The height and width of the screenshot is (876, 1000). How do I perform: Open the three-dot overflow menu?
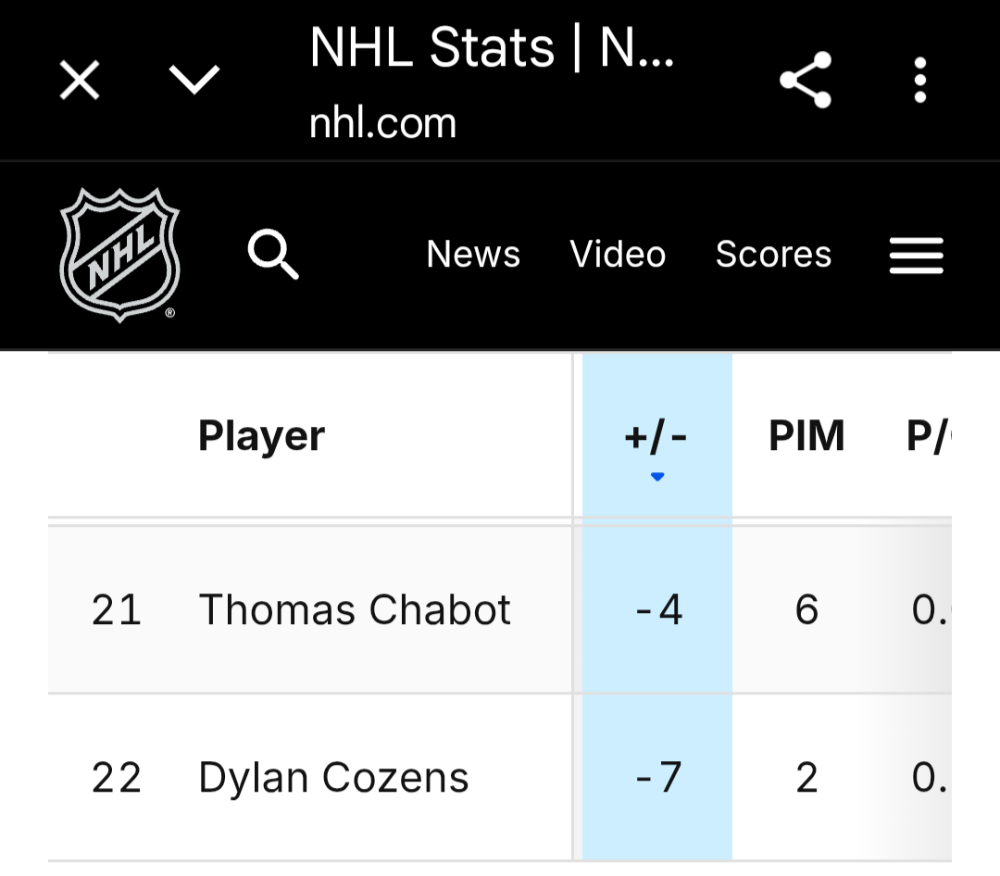pos(920,80)
